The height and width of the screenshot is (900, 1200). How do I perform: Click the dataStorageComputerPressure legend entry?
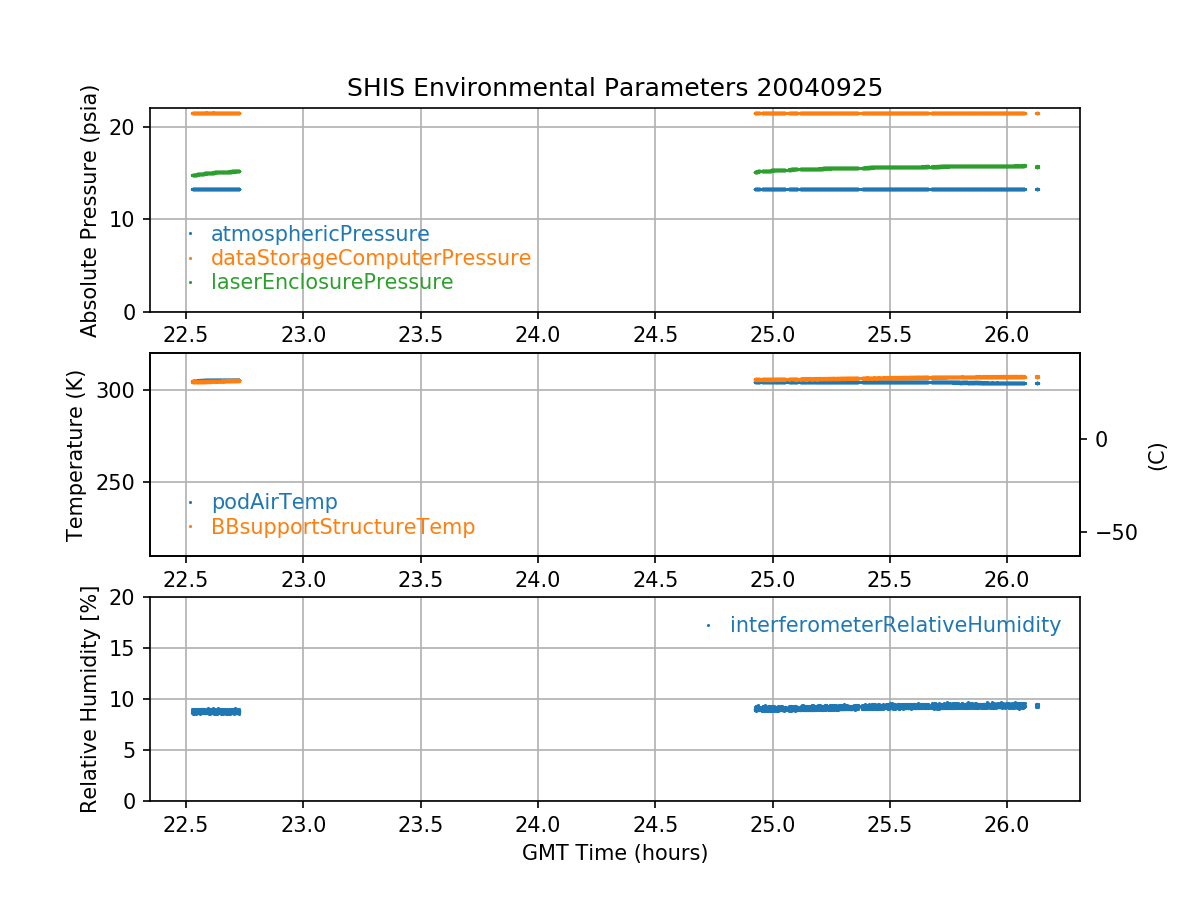(x=370, y=258)
